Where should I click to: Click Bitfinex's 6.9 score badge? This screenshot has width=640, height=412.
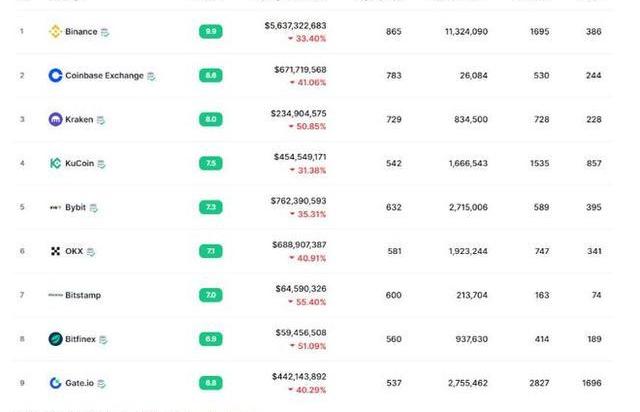coord(211,339)
